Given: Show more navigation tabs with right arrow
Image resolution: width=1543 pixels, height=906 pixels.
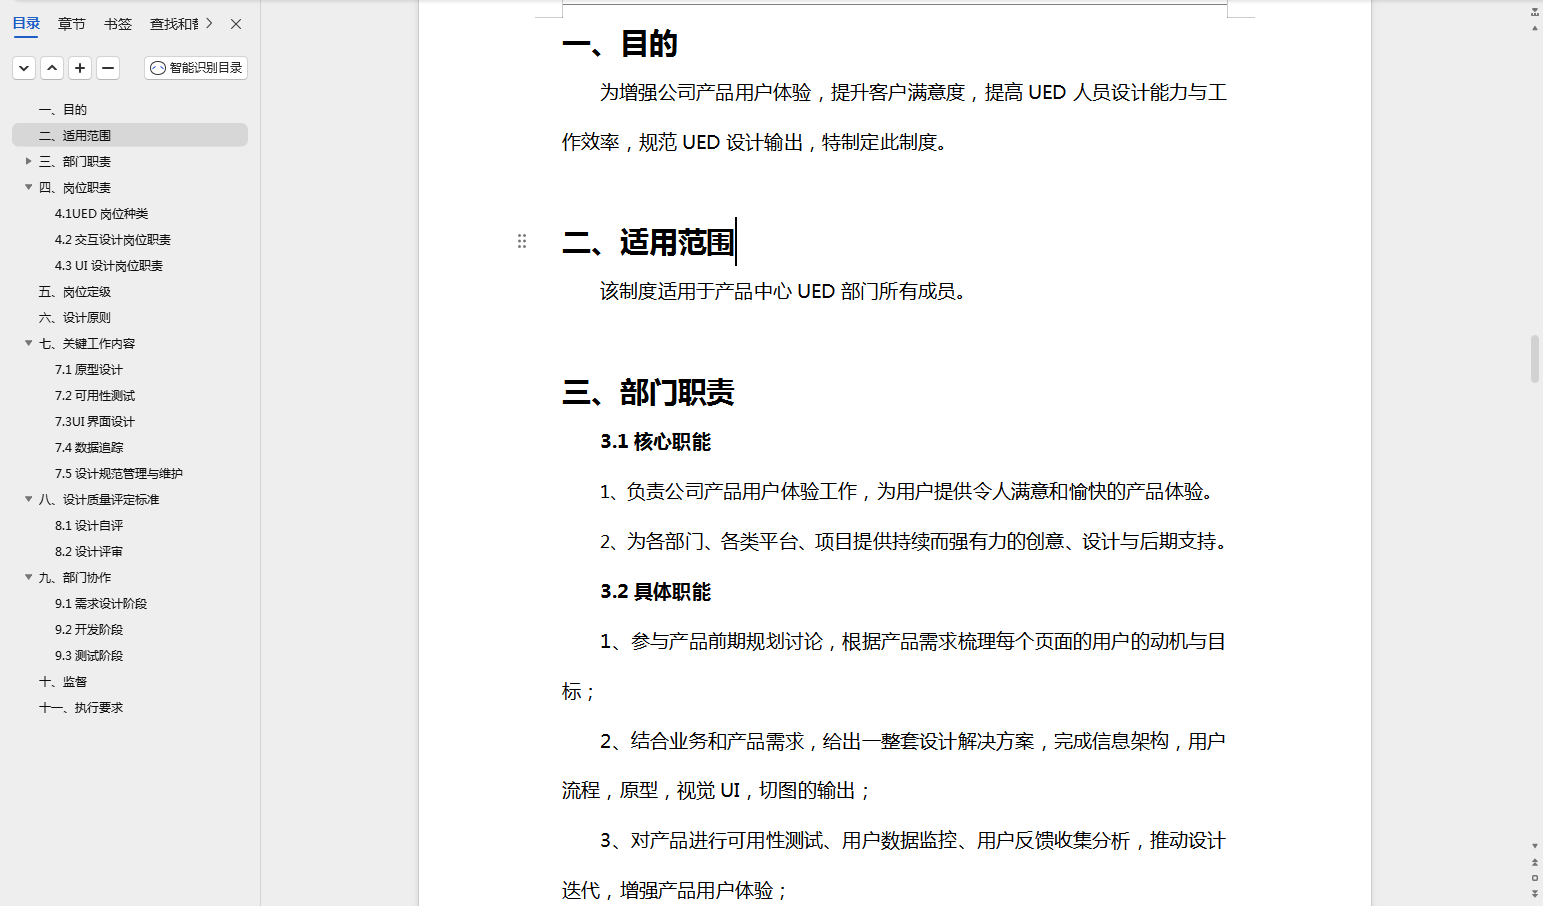Looking at the screenshot, I should coord(209,23).
